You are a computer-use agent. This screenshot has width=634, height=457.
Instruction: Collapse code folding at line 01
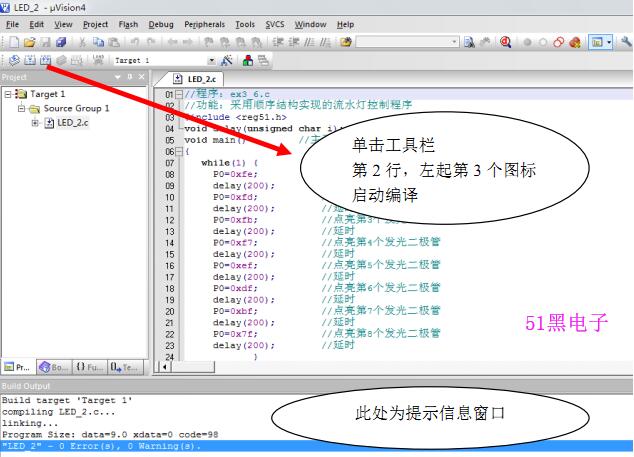[179, 95]
